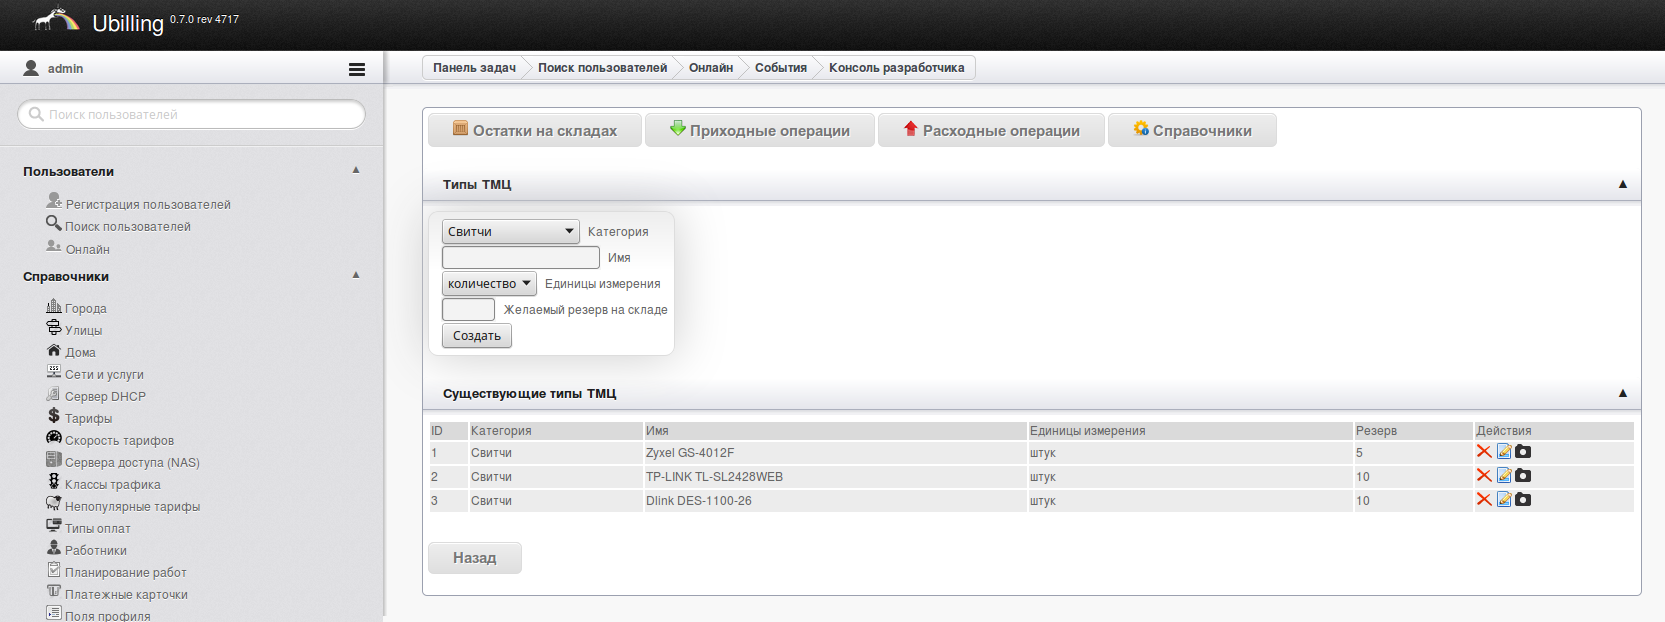Image resolution: width=1665 pixels, height=622 pixels.
Task: Edit the TP-LINK TL-SL2428WEB item
Action: tap(1504, 476)
